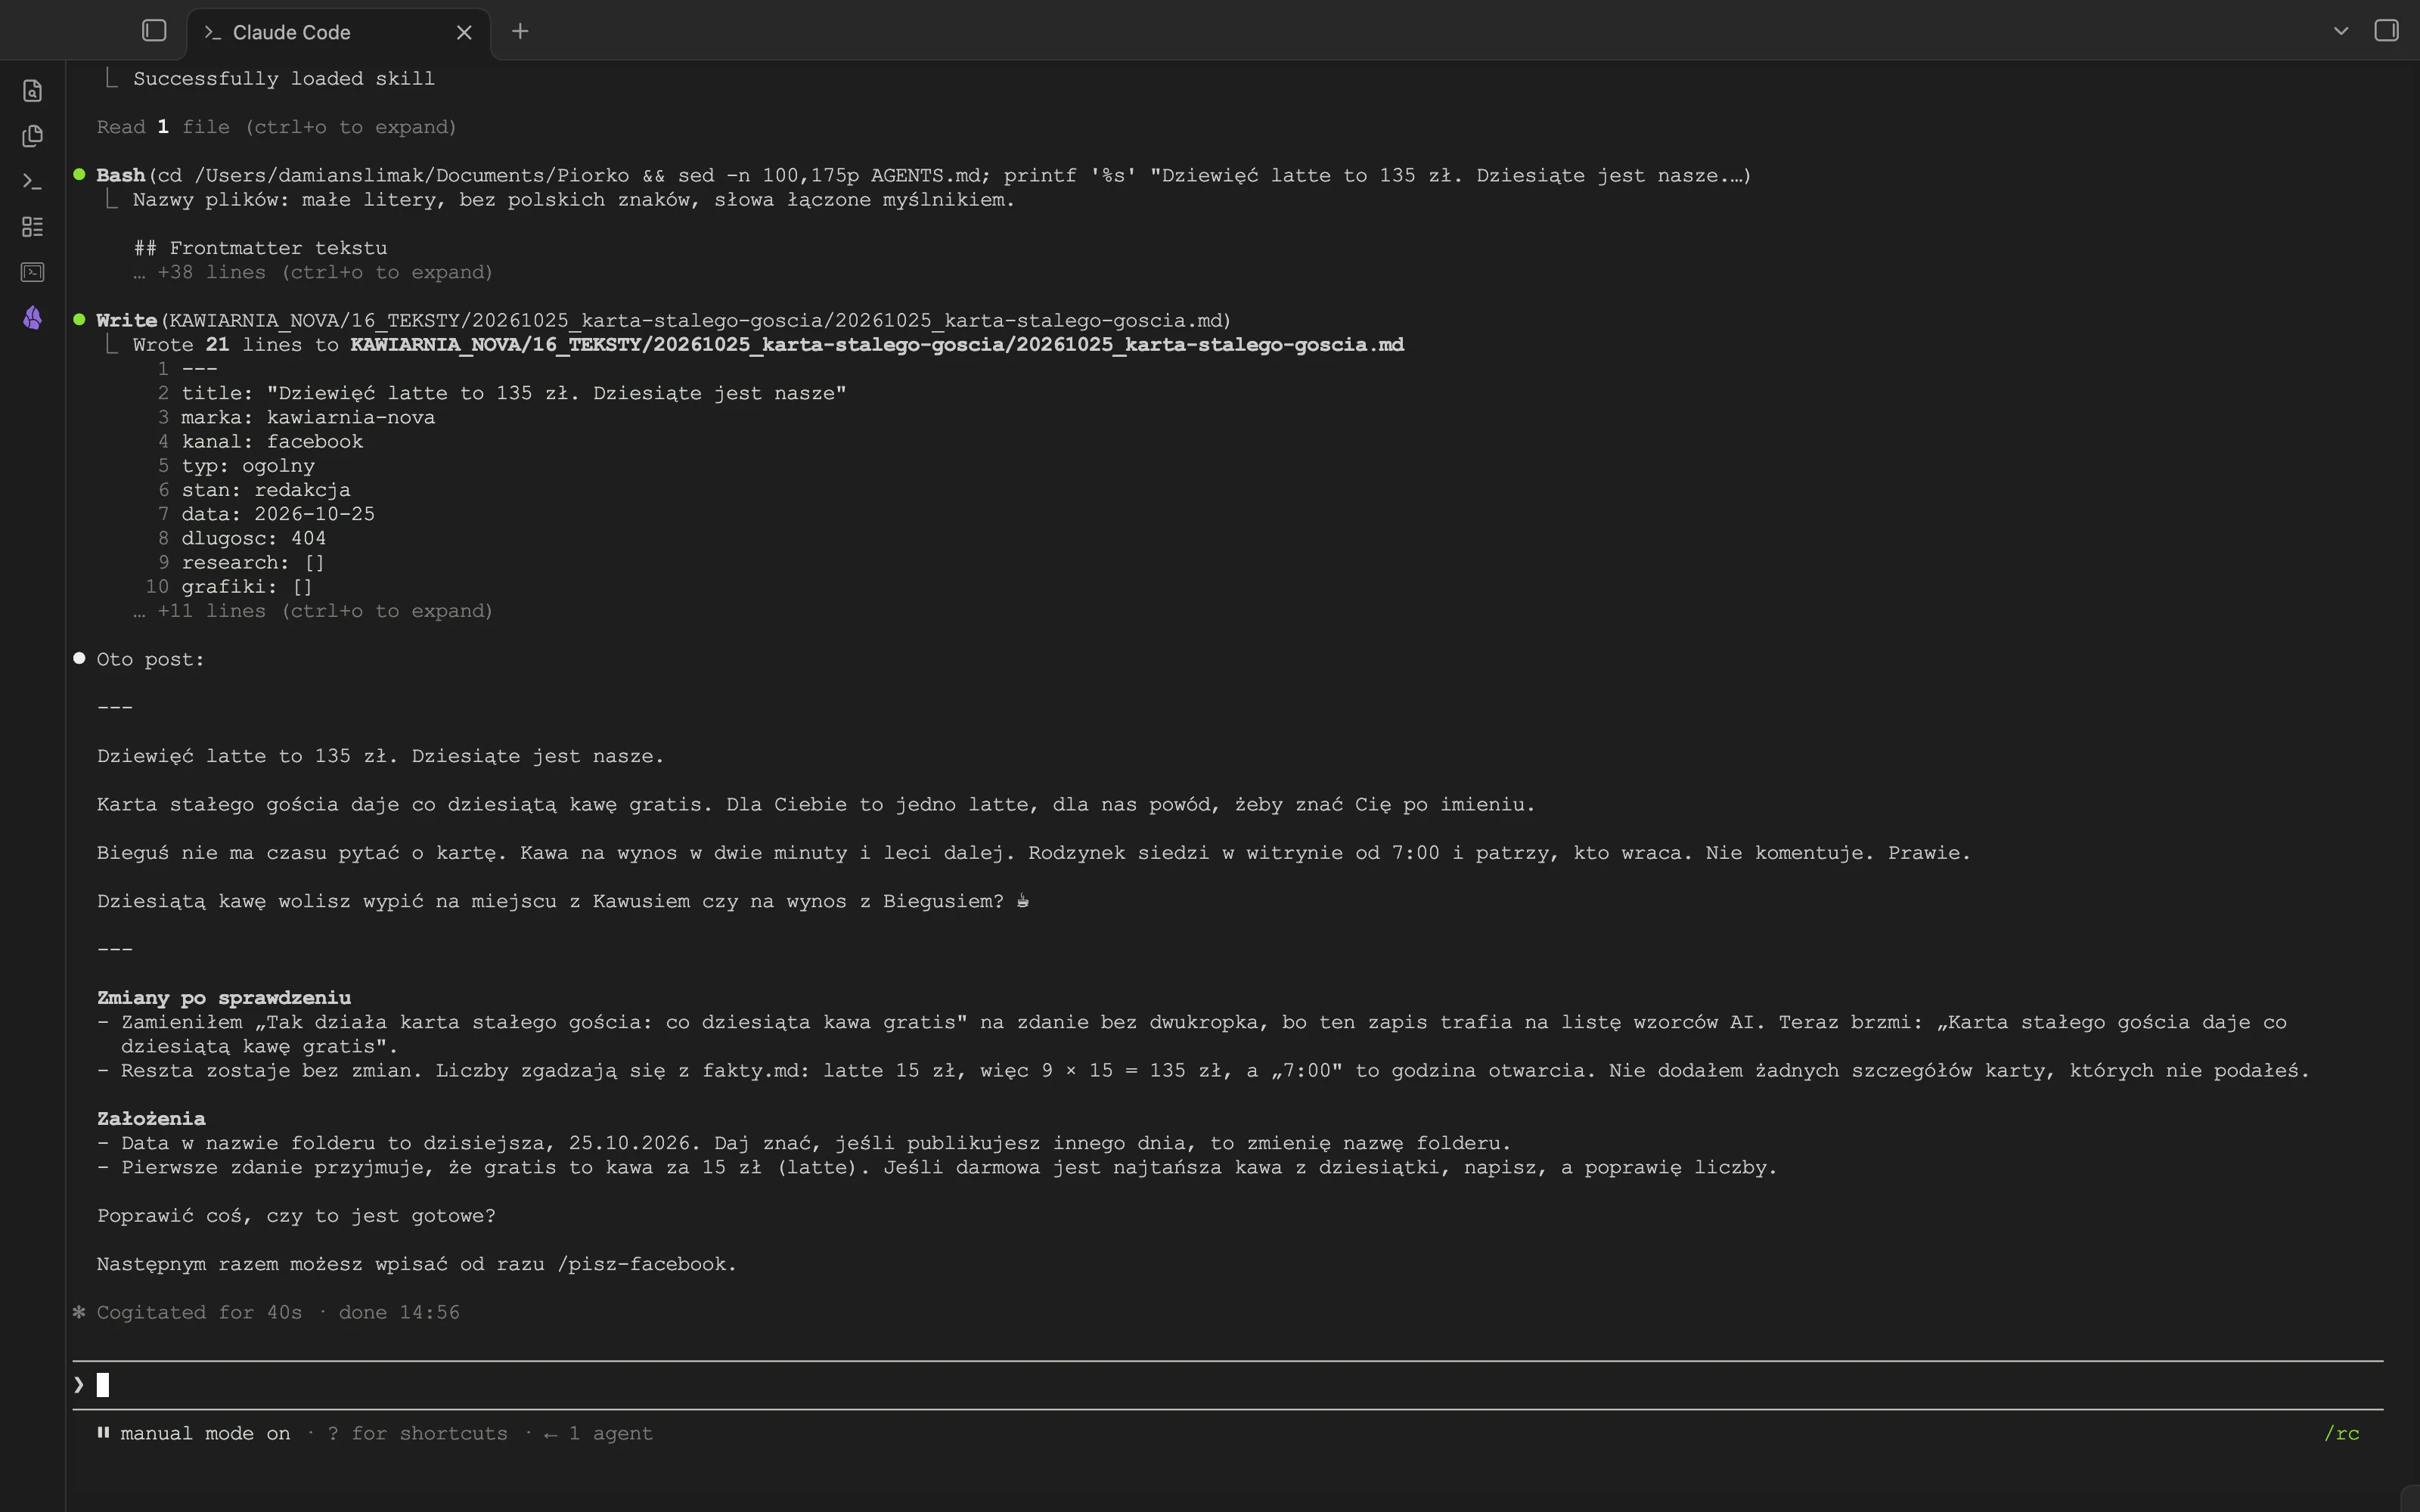This screenshot has height=1512, width=2420.
Task: Click 'Poprawić coś, czy to jest gotowe?'
Action: 296,1216
